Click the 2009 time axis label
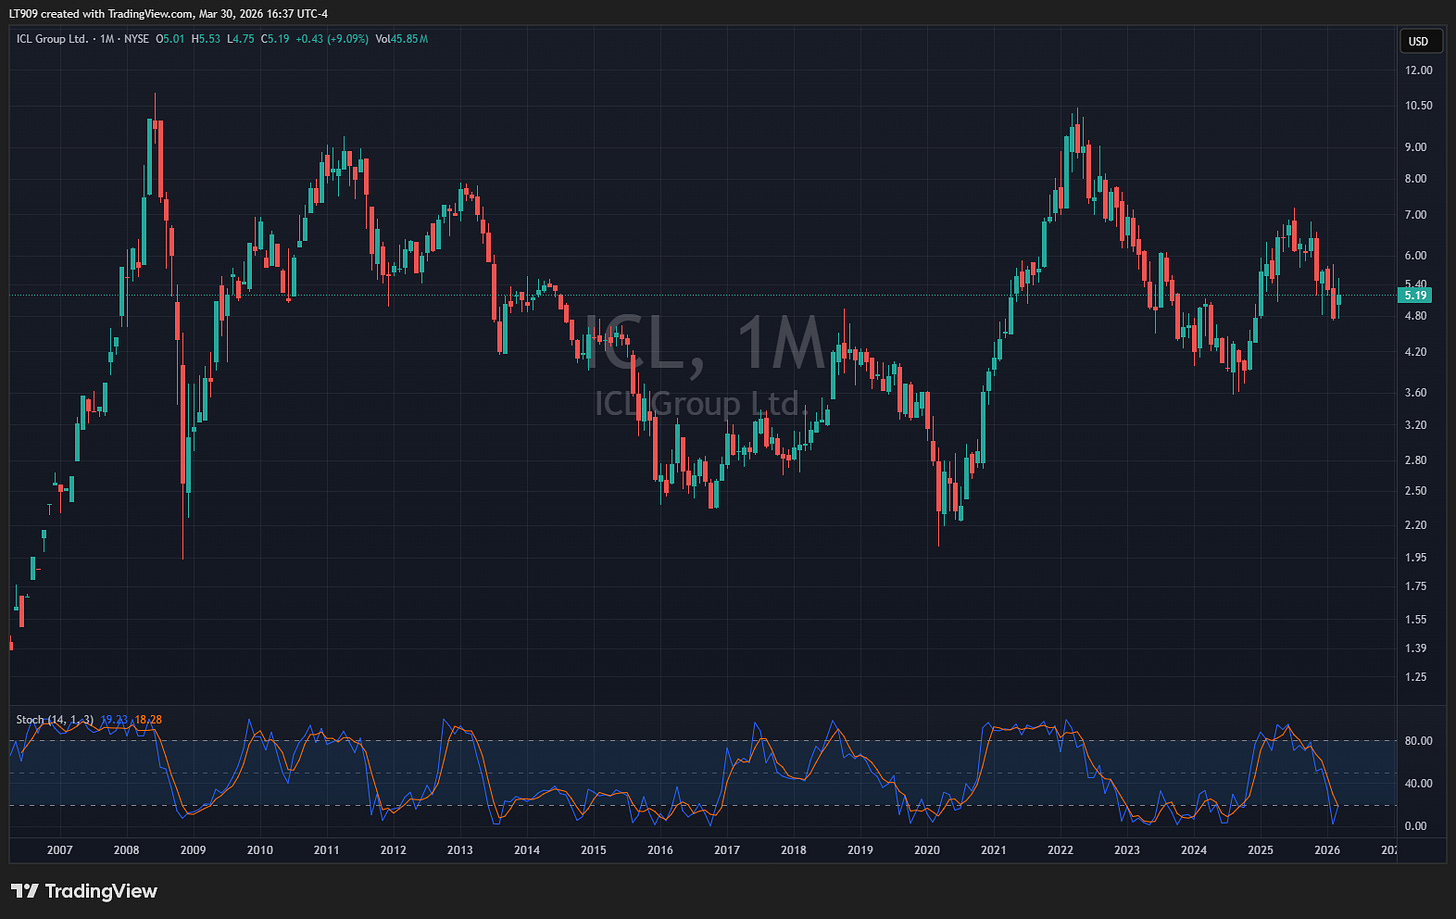Screen dimensions: 1456x919 (x=193, y=851)
